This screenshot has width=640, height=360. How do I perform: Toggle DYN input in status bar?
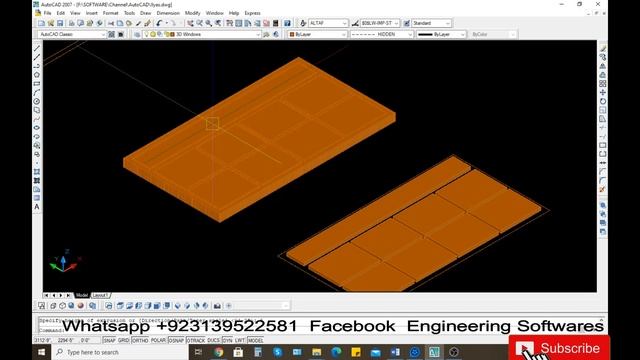pos(227,340)
